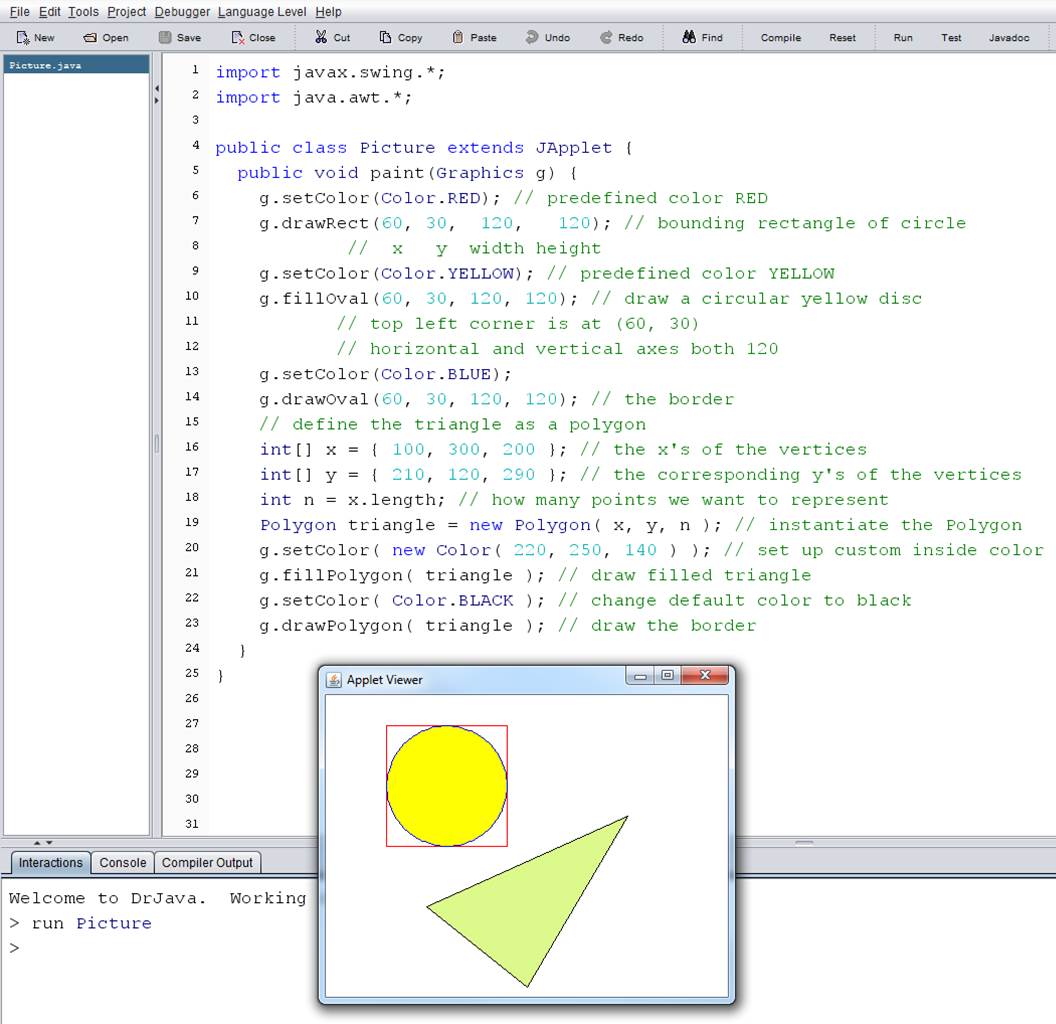
Task: Click 'drawOval' in line 14
Action: [325, 399]
